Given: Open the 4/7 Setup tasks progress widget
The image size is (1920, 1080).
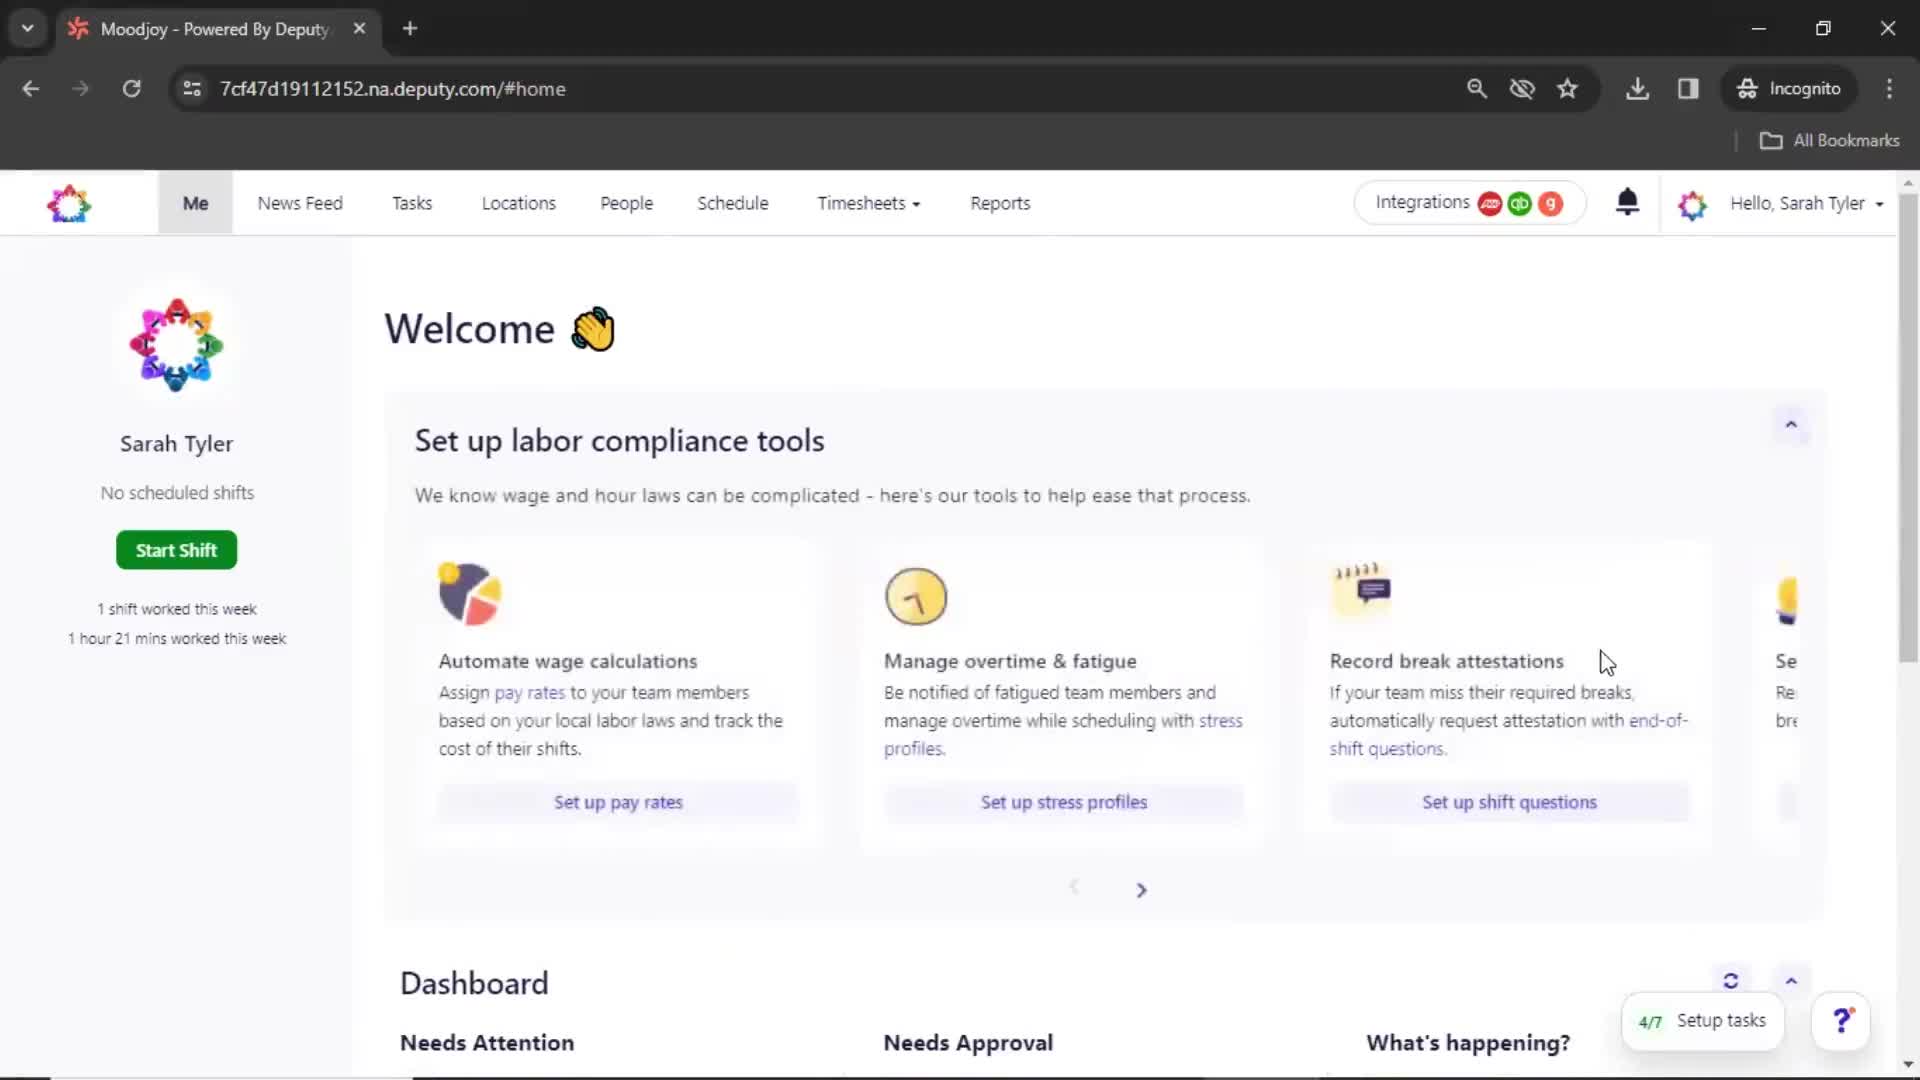Looking at the screenshot, I should tap(1702, 1021).
